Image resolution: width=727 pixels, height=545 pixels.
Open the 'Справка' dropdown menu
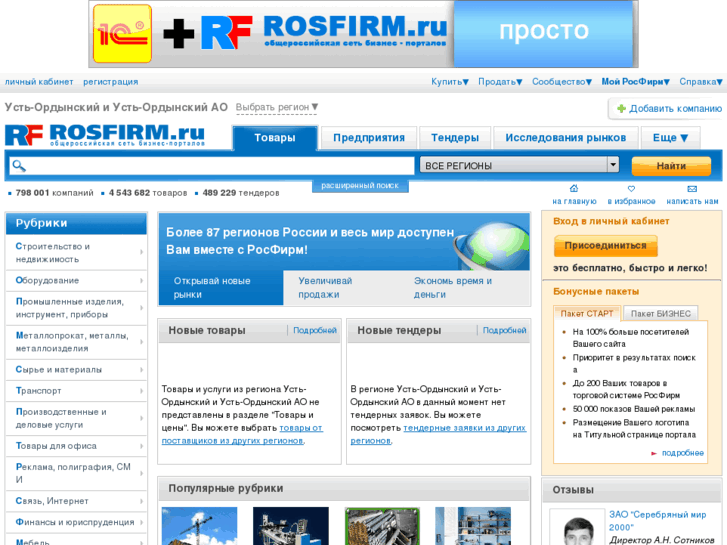[x=701, y=82]
